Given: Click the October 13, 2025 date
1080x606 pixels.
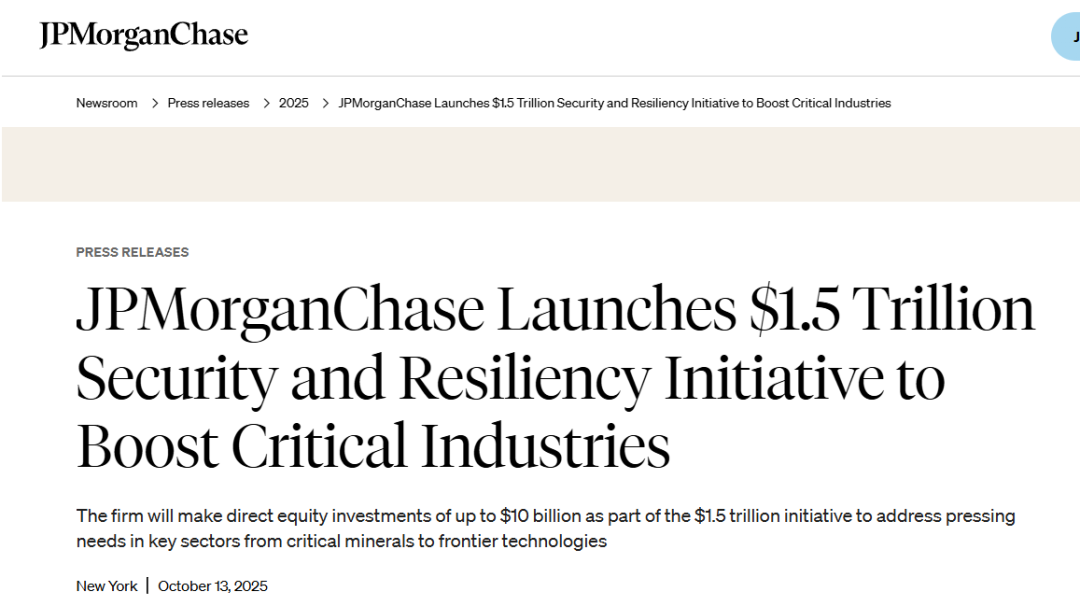Looking at the screenshot, I should coord(213,586).
